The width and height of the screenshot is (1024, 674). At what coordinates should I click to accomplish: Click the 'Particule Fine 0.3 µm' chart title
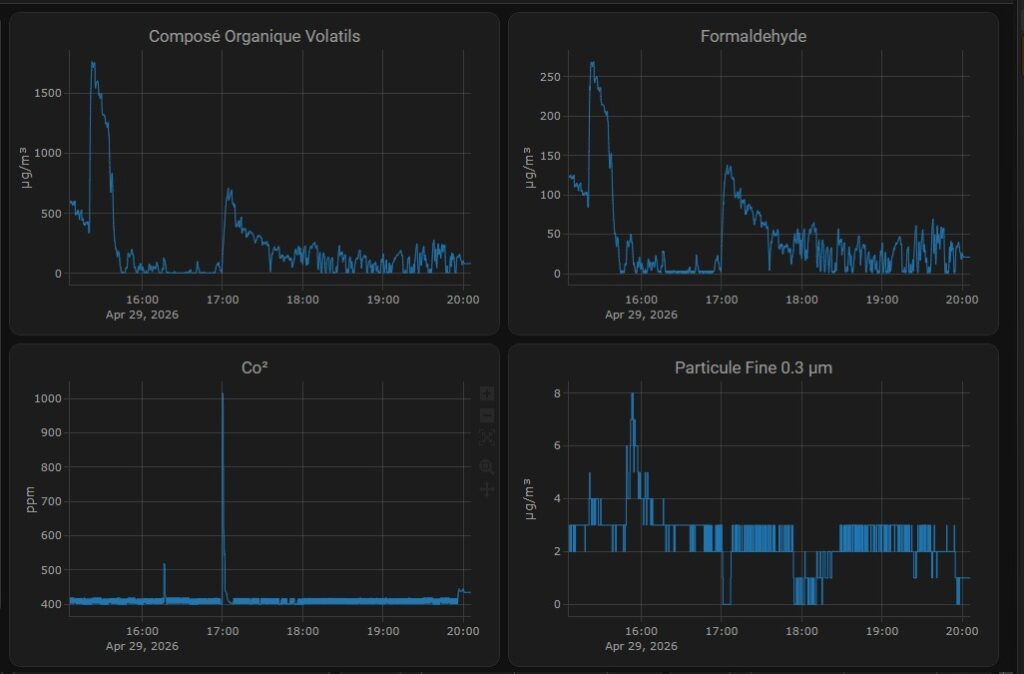click(753, 368)
